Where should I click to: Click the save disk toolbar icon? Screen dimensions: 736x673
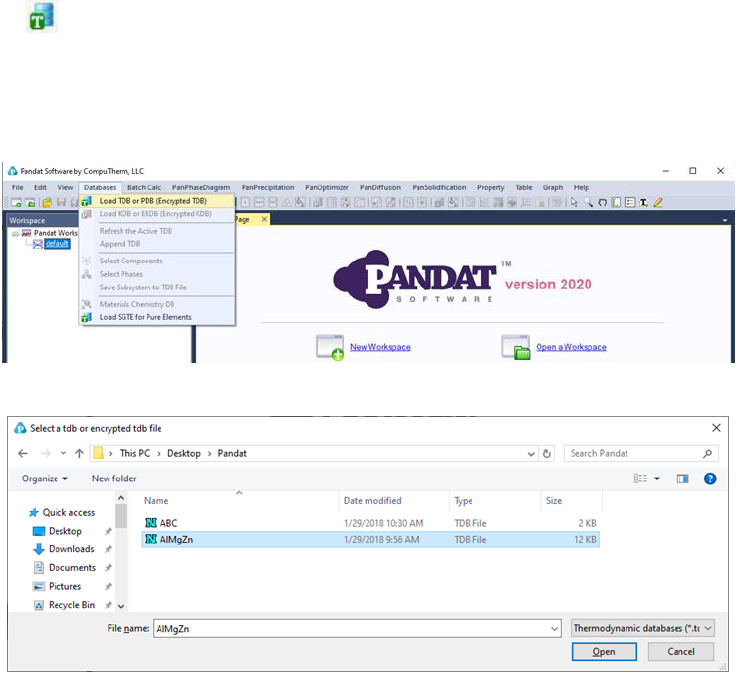[61, 202]
